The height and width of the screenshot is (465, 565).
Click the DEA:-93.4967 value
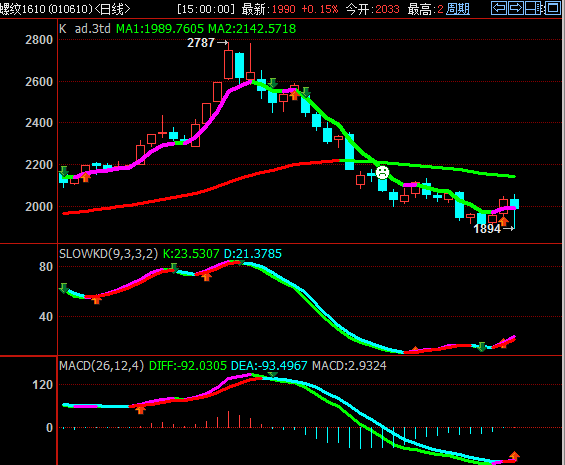(269, 366)
